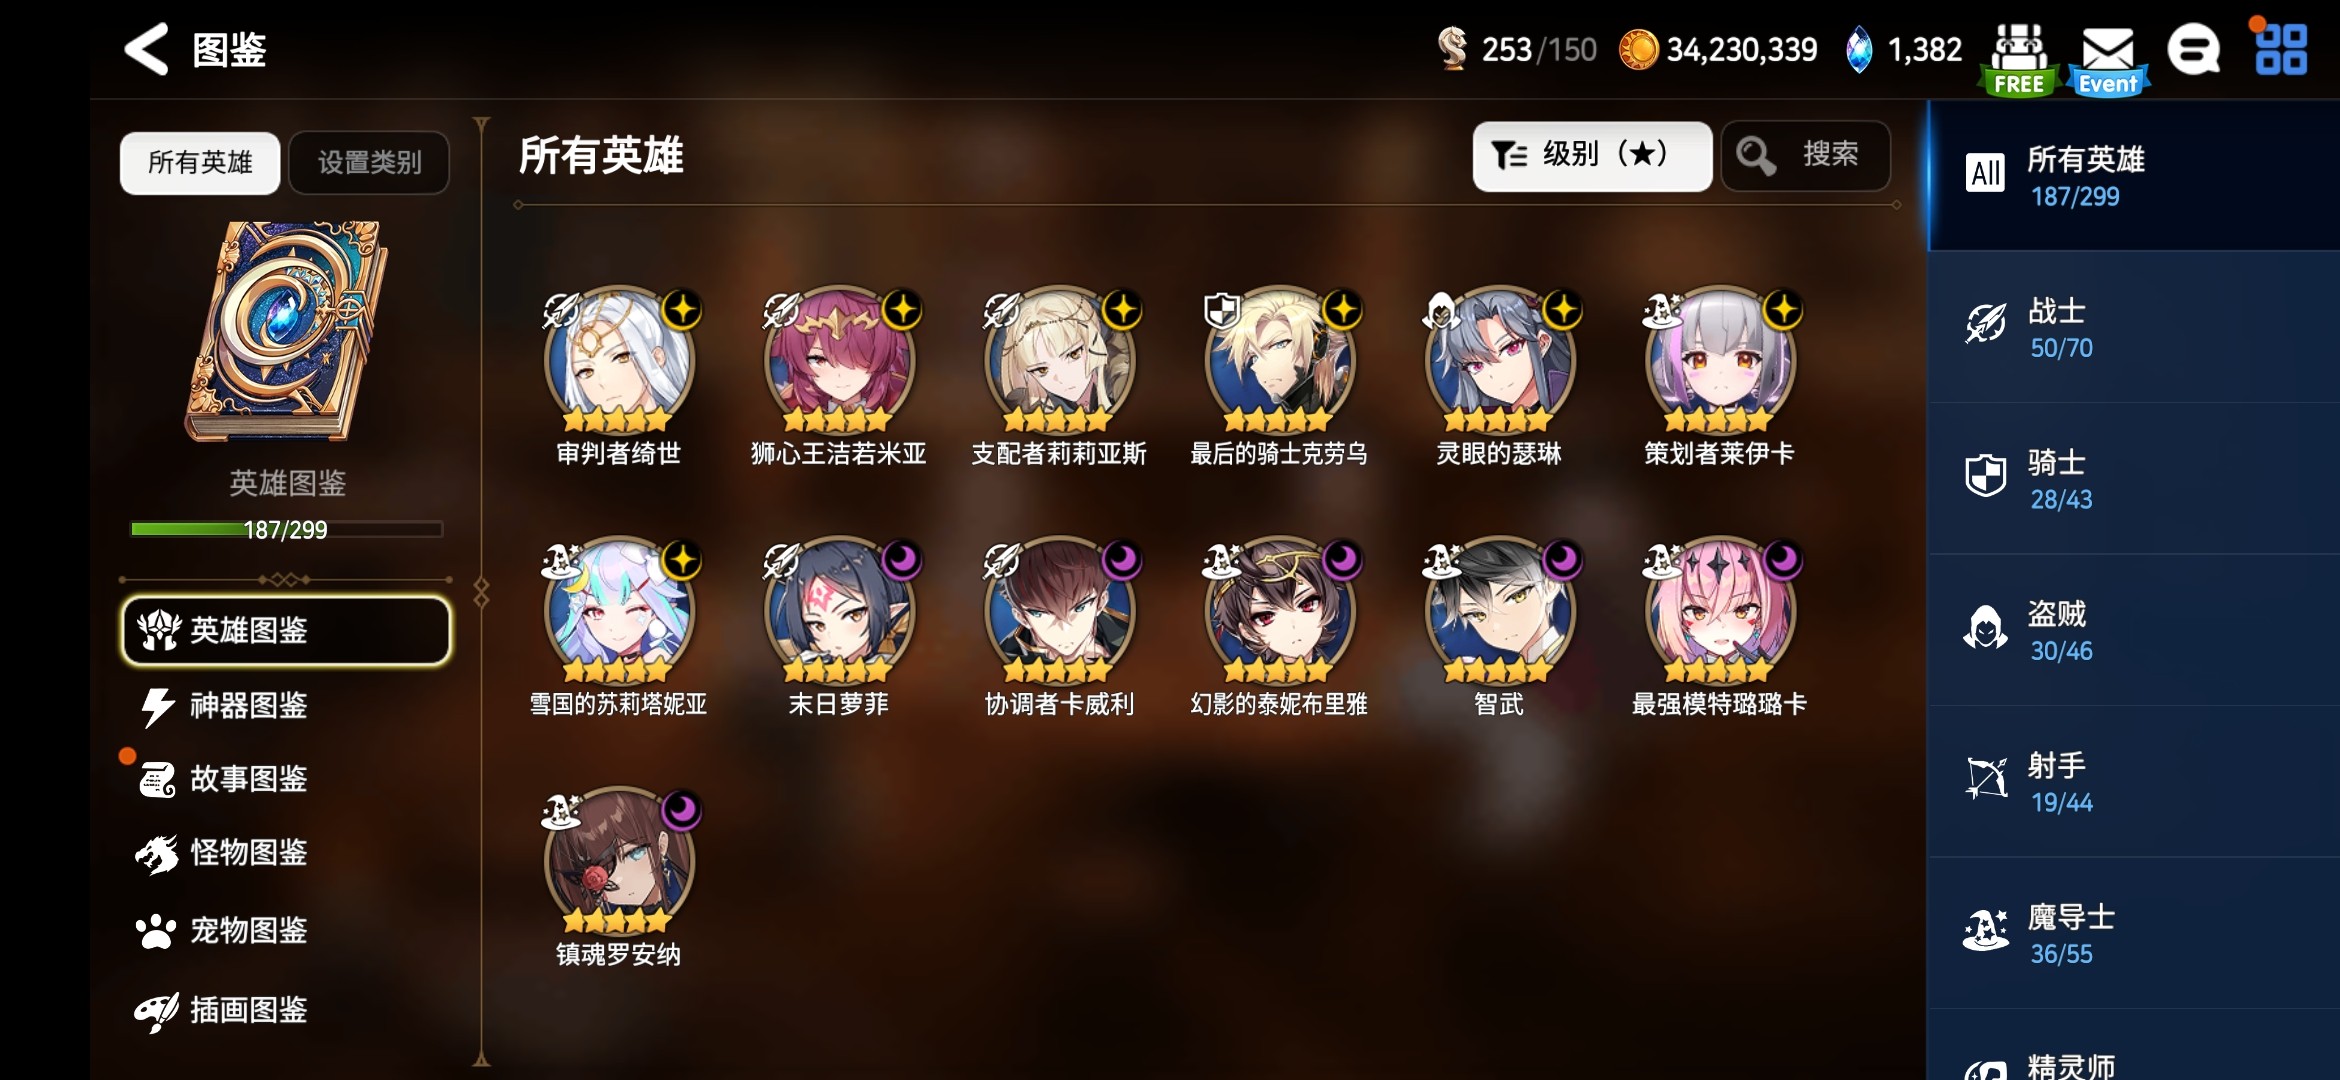The width and height of the screenshot is (2340, 1080).
Task: Click the 搜索 search field
Action: [x=1805, y=156]
